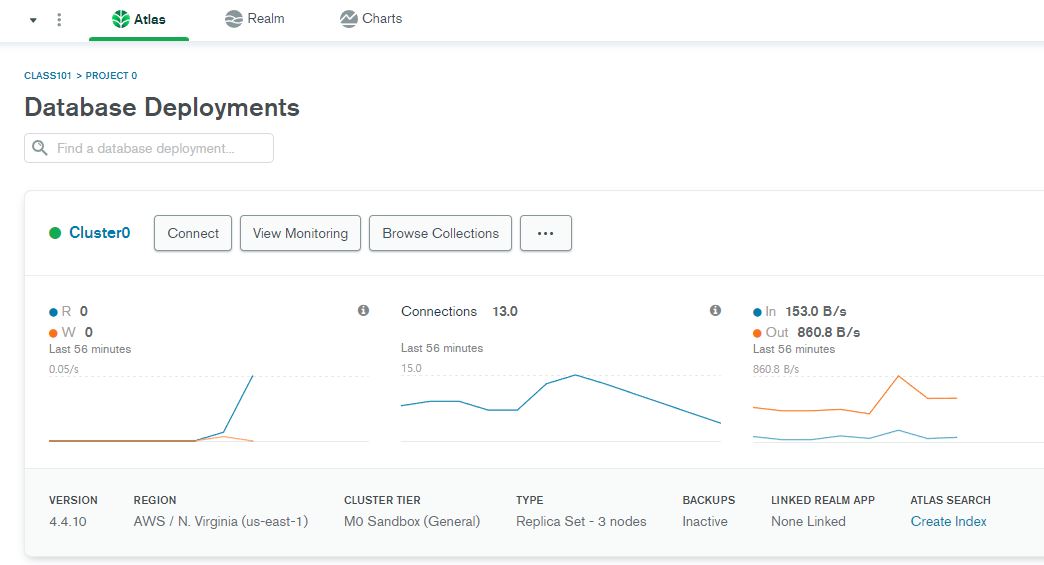This screenshot has width=1044, height=565.
Task: Click Create Index link
Action: pos(948,522)
